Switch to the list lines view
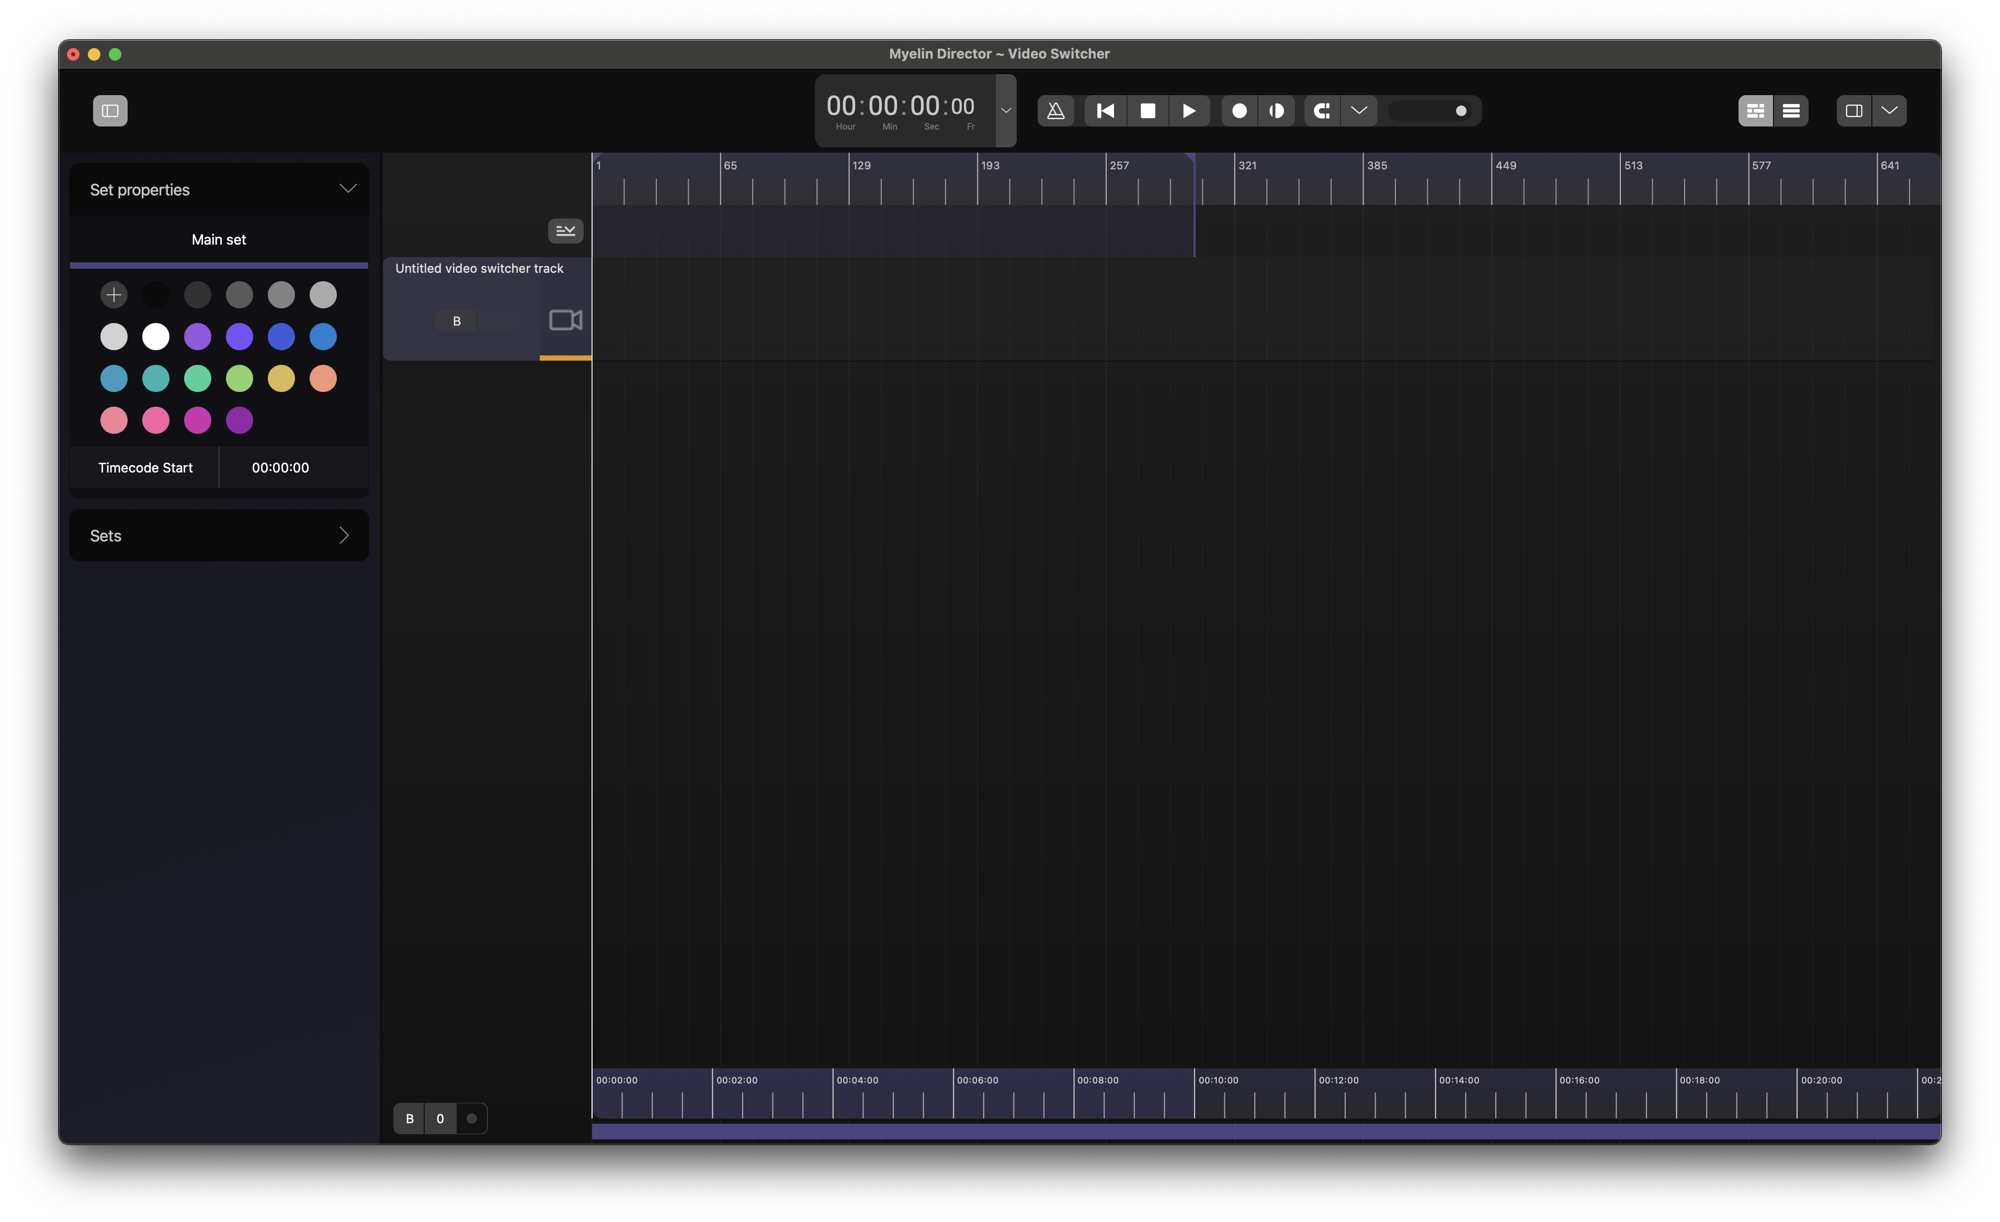Viewport: 2000px width, 1222px height. click(1791, 111)
